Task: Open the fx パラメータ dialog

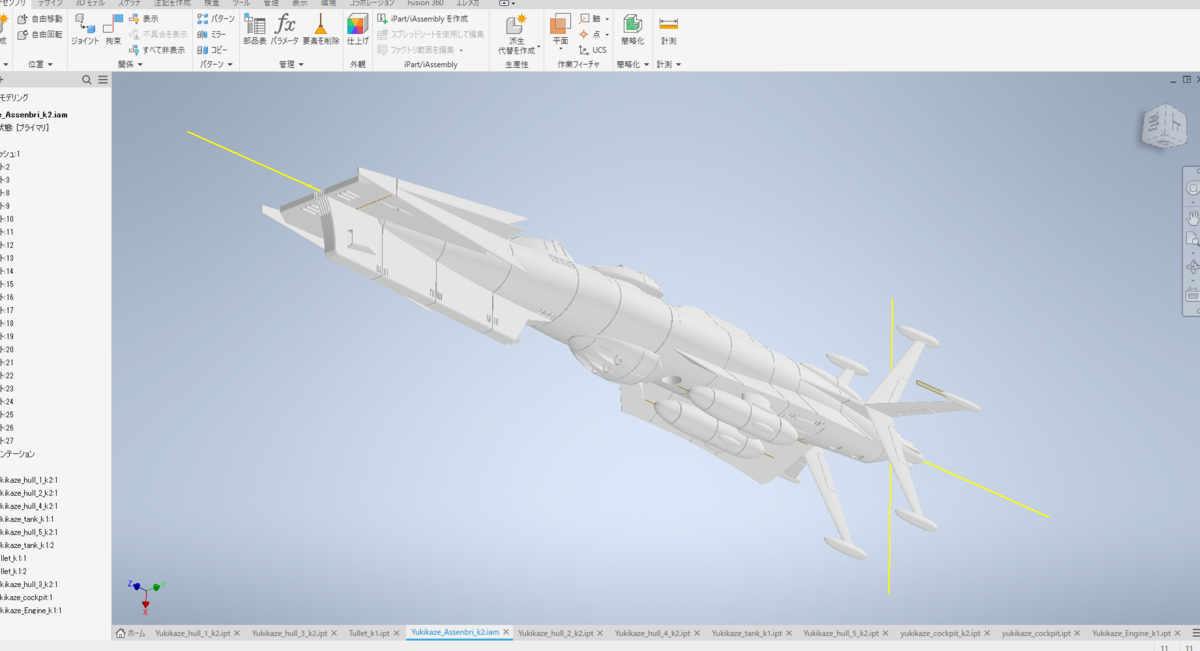Action: [285, 29]
